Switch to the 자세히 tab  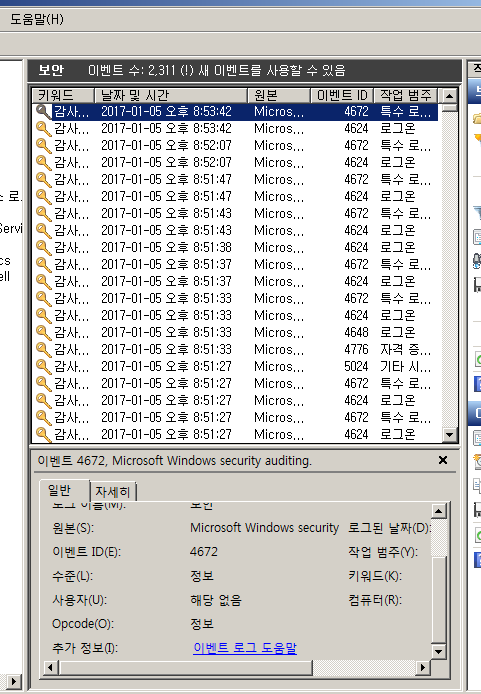[112, 492]
